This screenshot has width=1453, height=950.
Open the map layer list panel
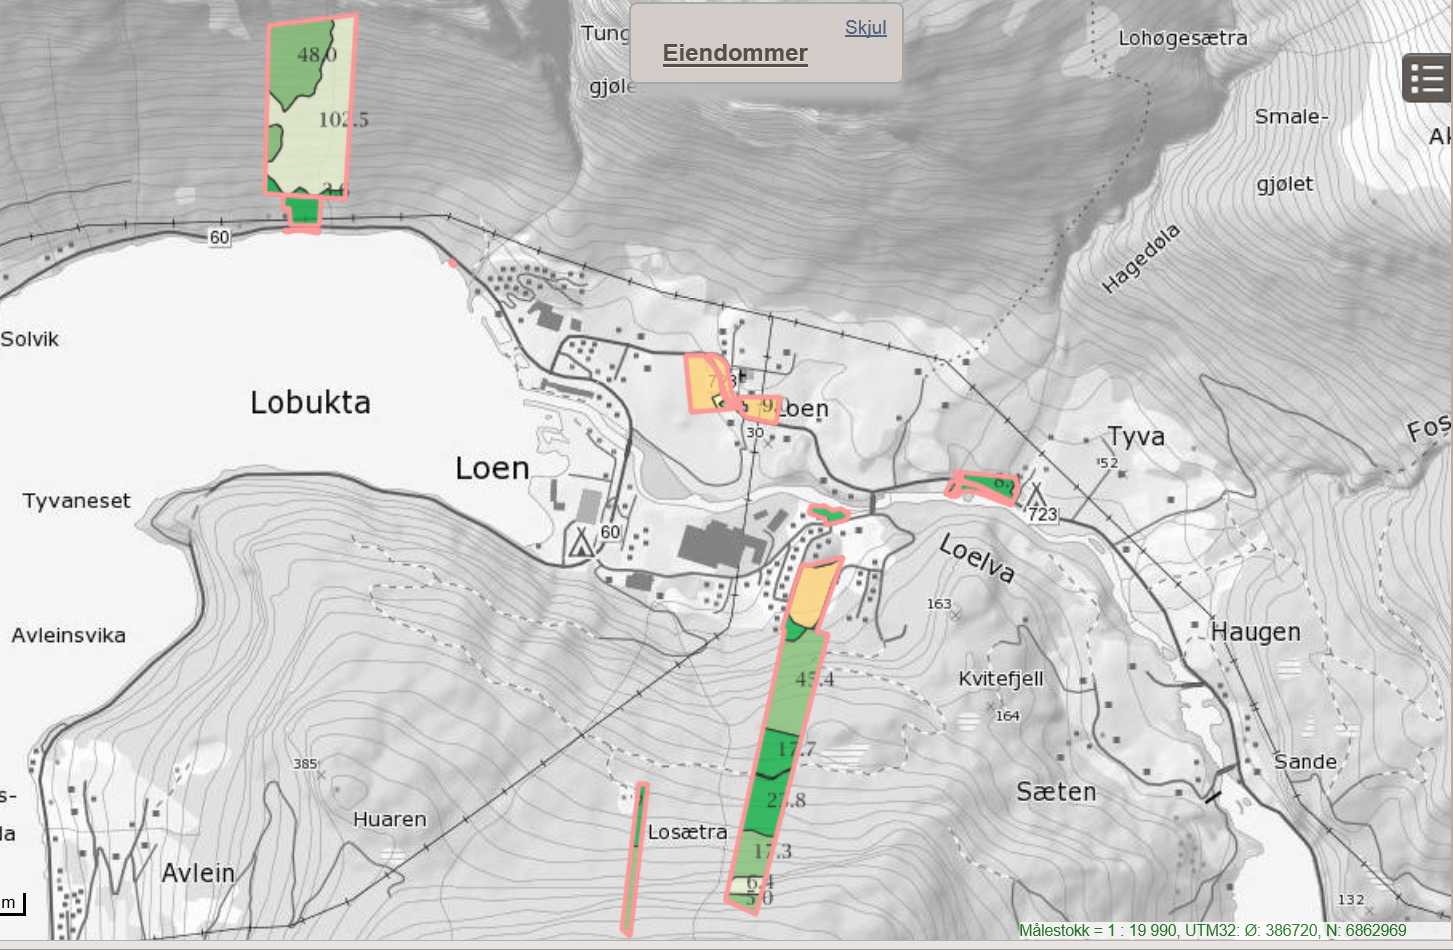click(x=1426, y=78)
